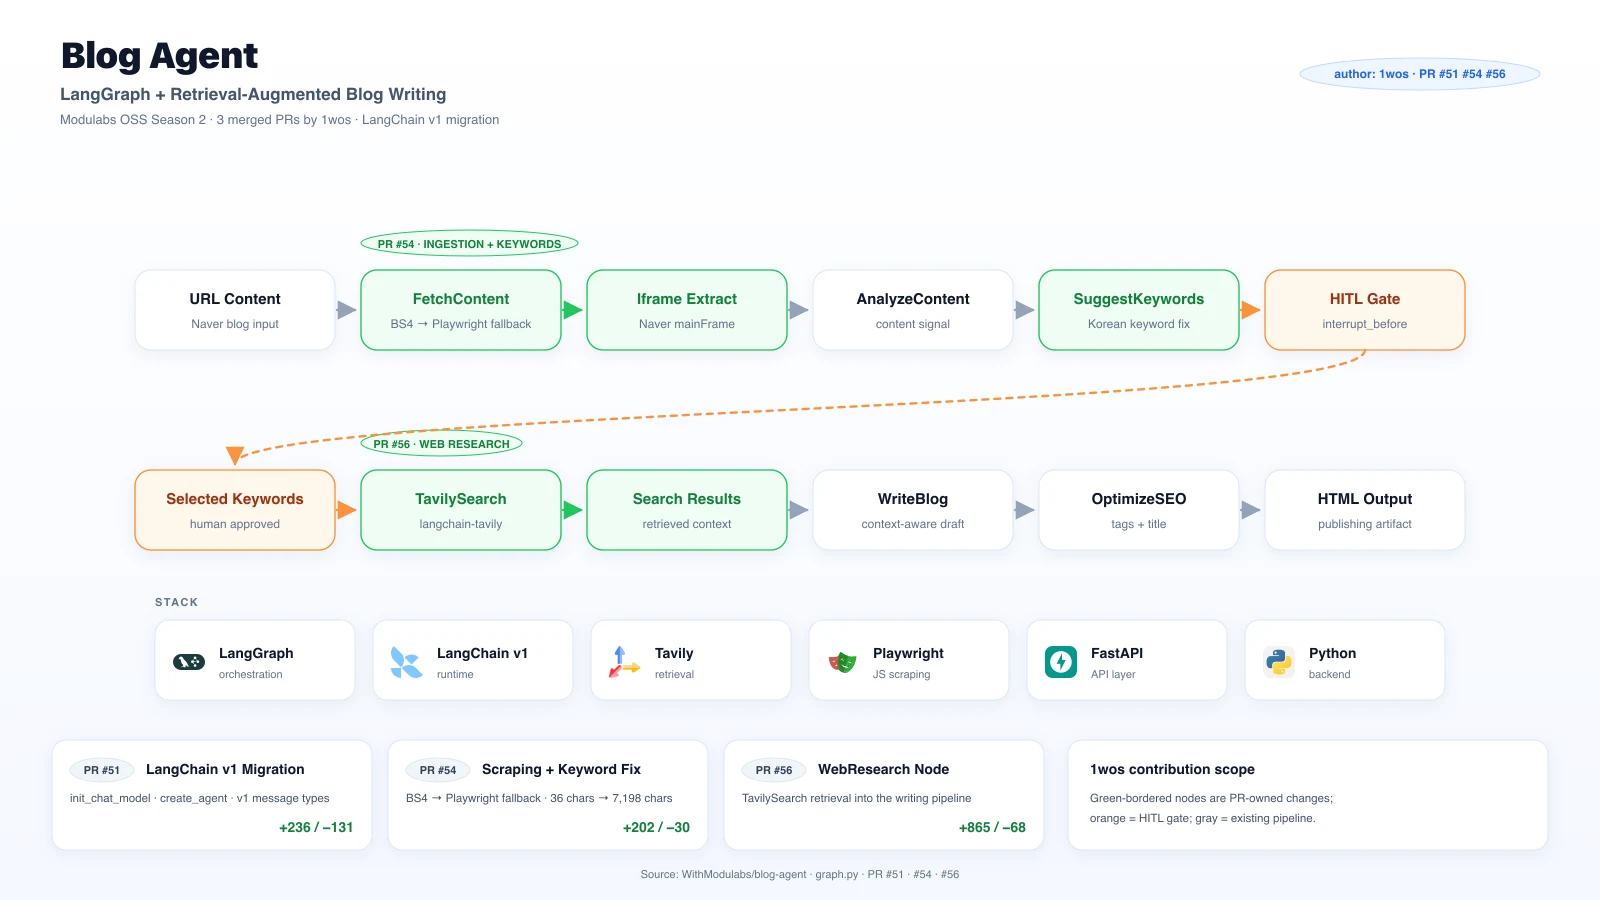The image size is (1600, 900).
Task: Click the PR #54 Ingestion + Keywords label
Action: (x=469, y=244)
